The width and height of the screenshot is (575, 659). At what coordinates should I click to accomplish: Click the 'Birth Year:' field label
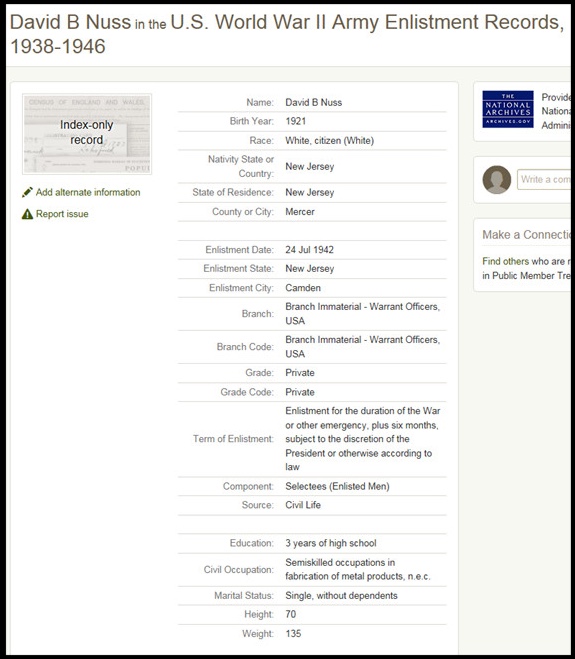[x=251, y=121]
